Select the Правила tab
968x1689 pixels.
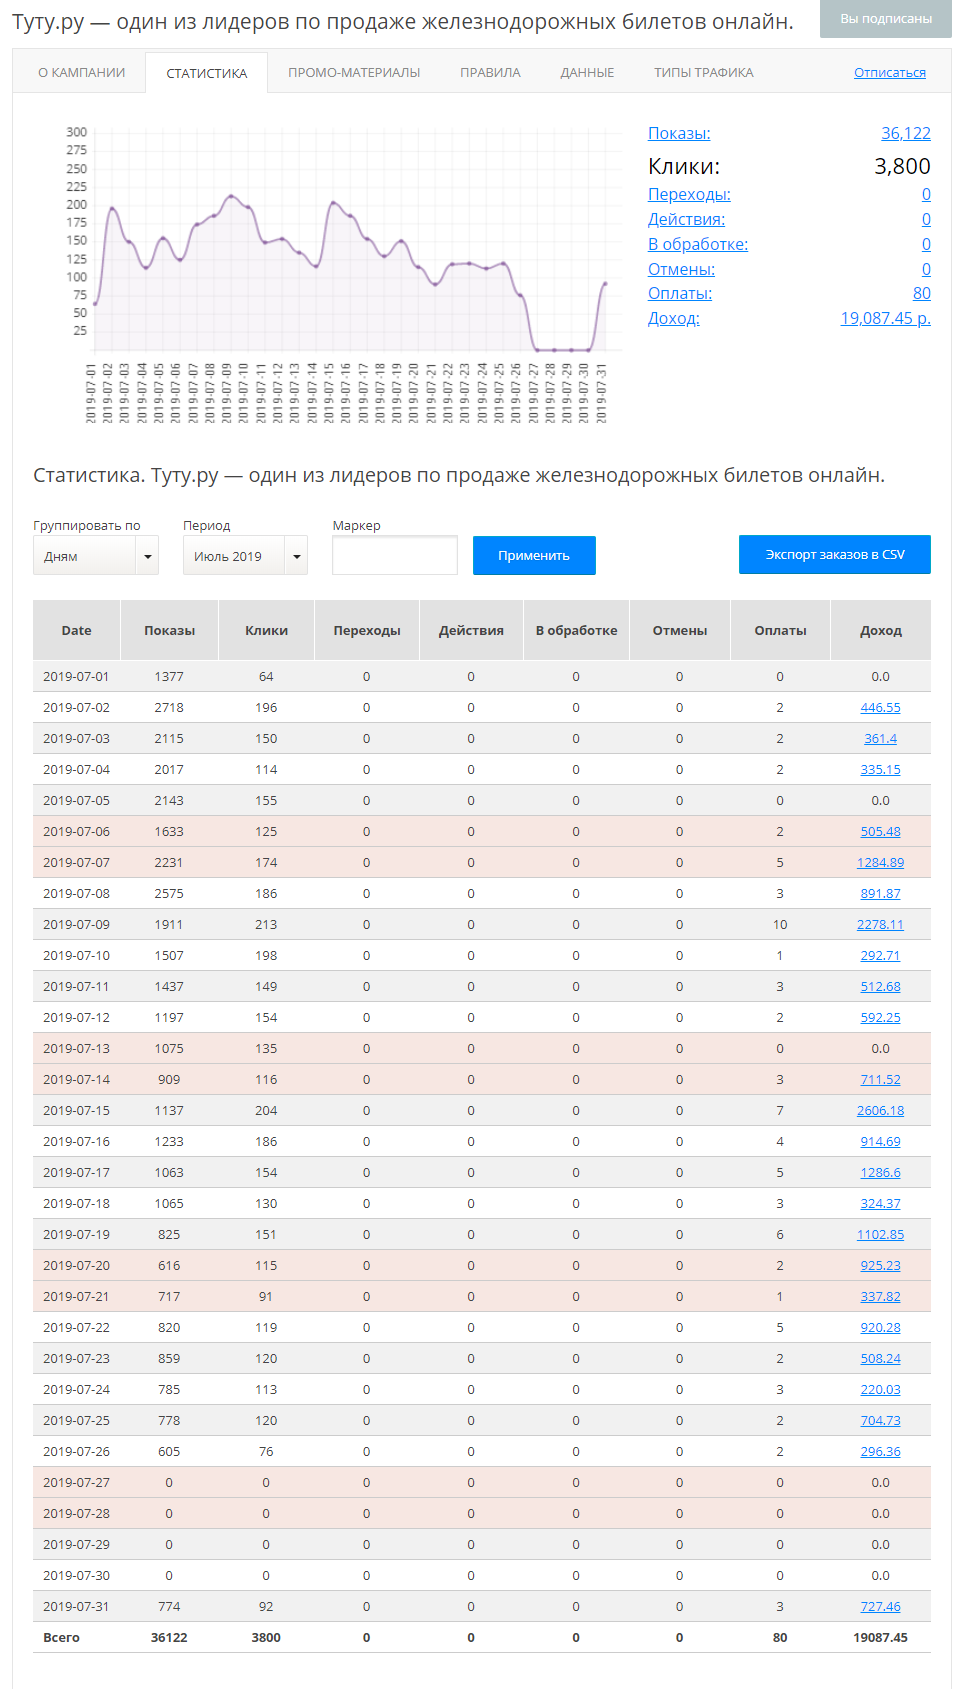tap(490, 73)
